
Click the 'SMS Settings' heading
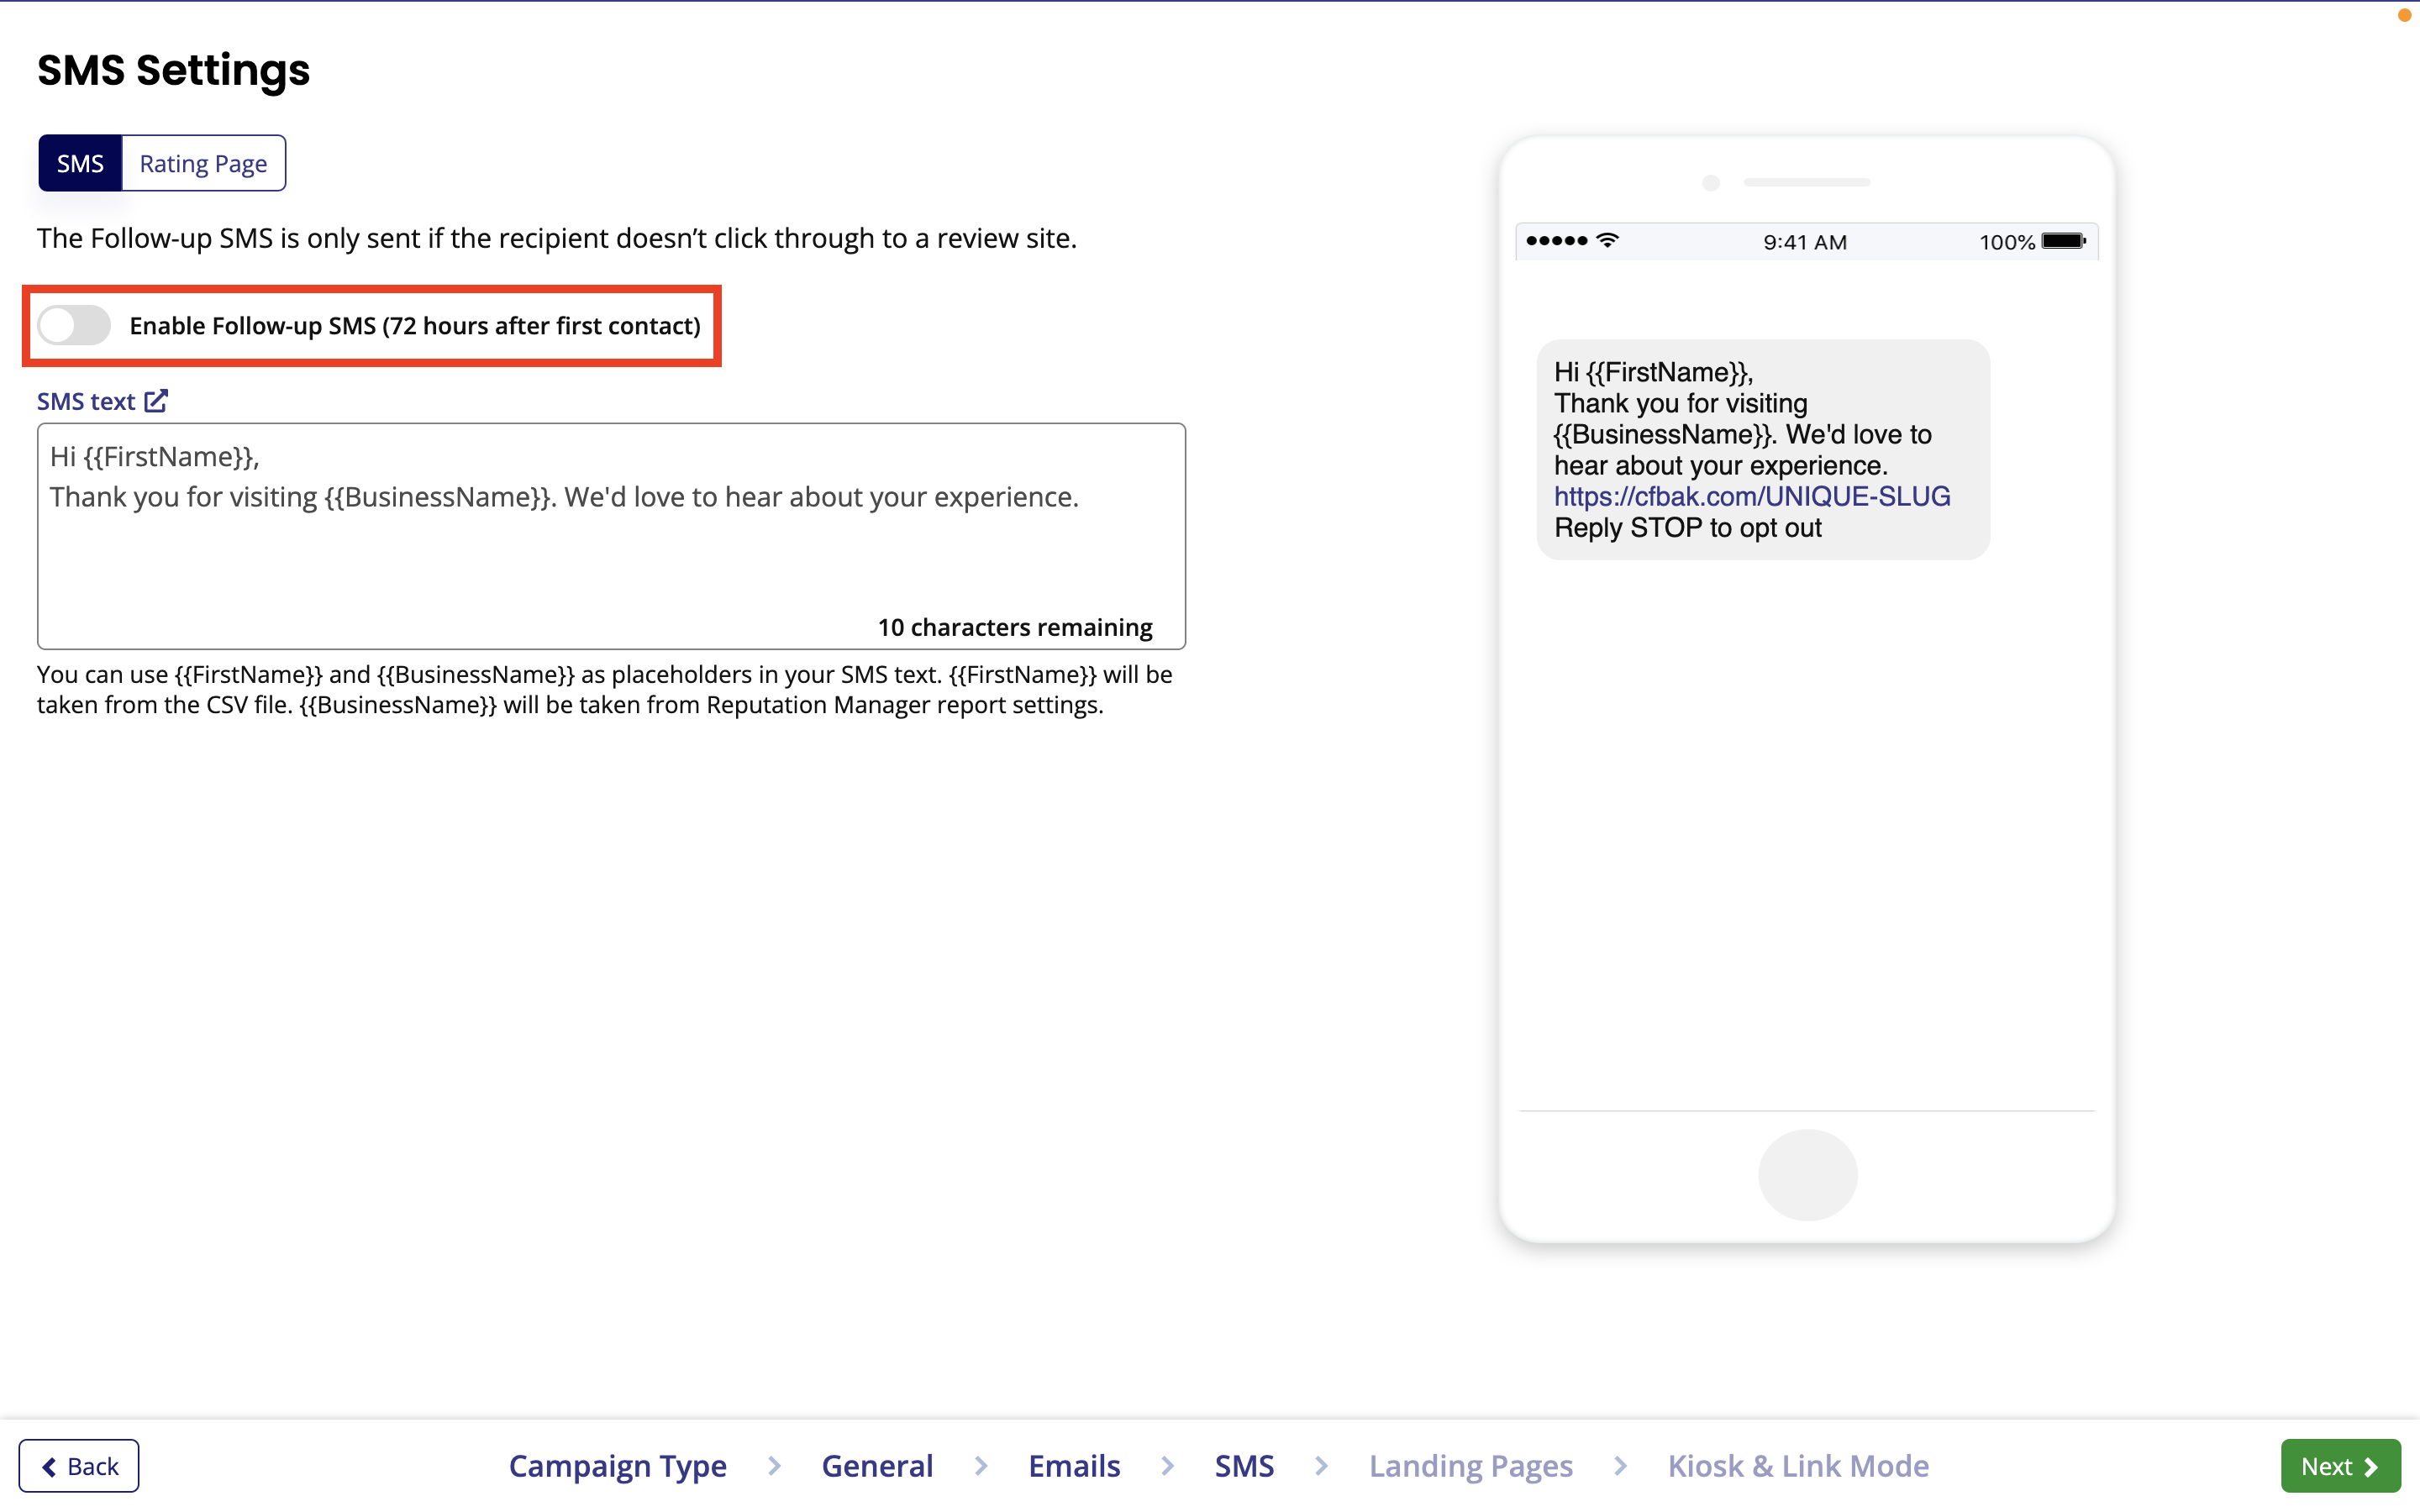(174, 70)
